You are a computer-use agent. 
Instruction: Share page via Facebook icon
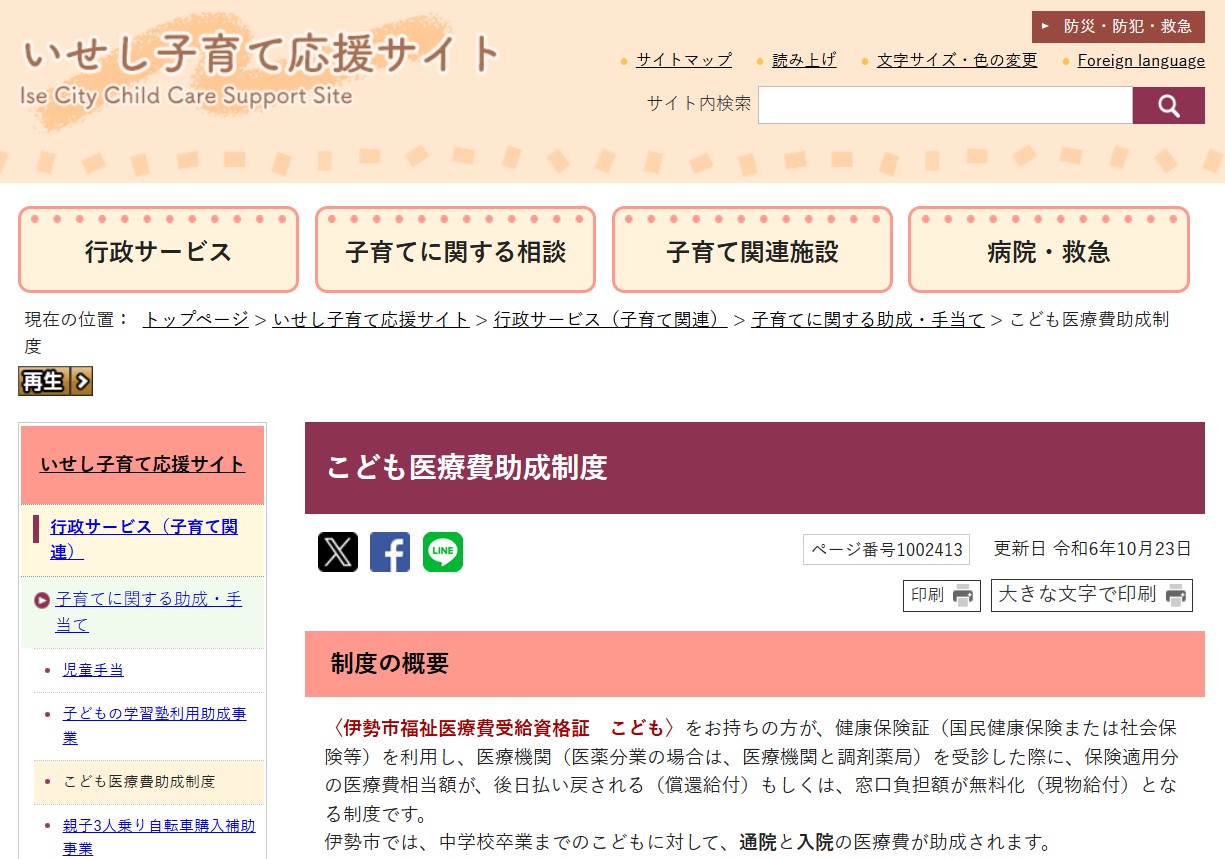pyautogui.click(x=390, y=552)
